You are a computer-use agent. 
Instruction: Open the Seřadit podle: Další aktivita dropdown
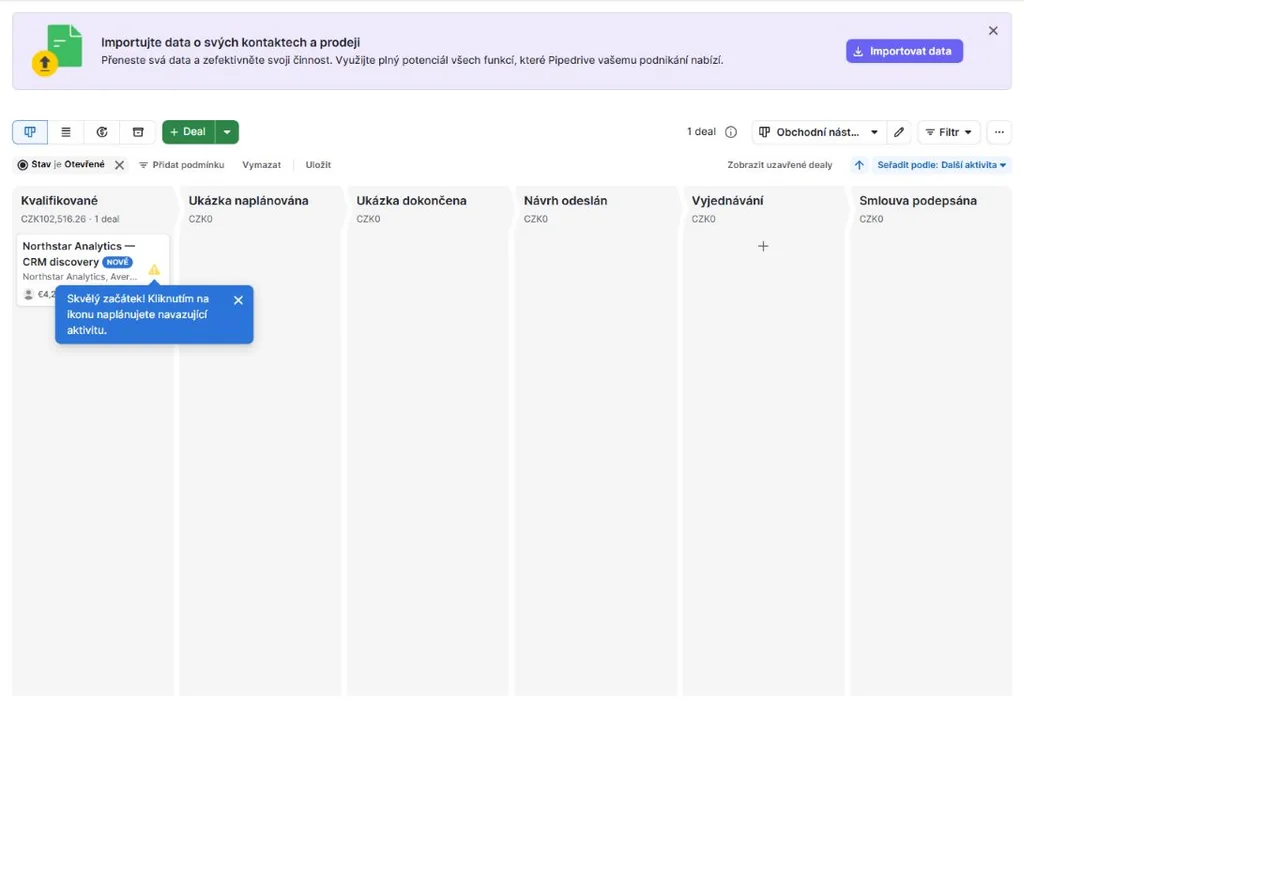tap(942, 165)
